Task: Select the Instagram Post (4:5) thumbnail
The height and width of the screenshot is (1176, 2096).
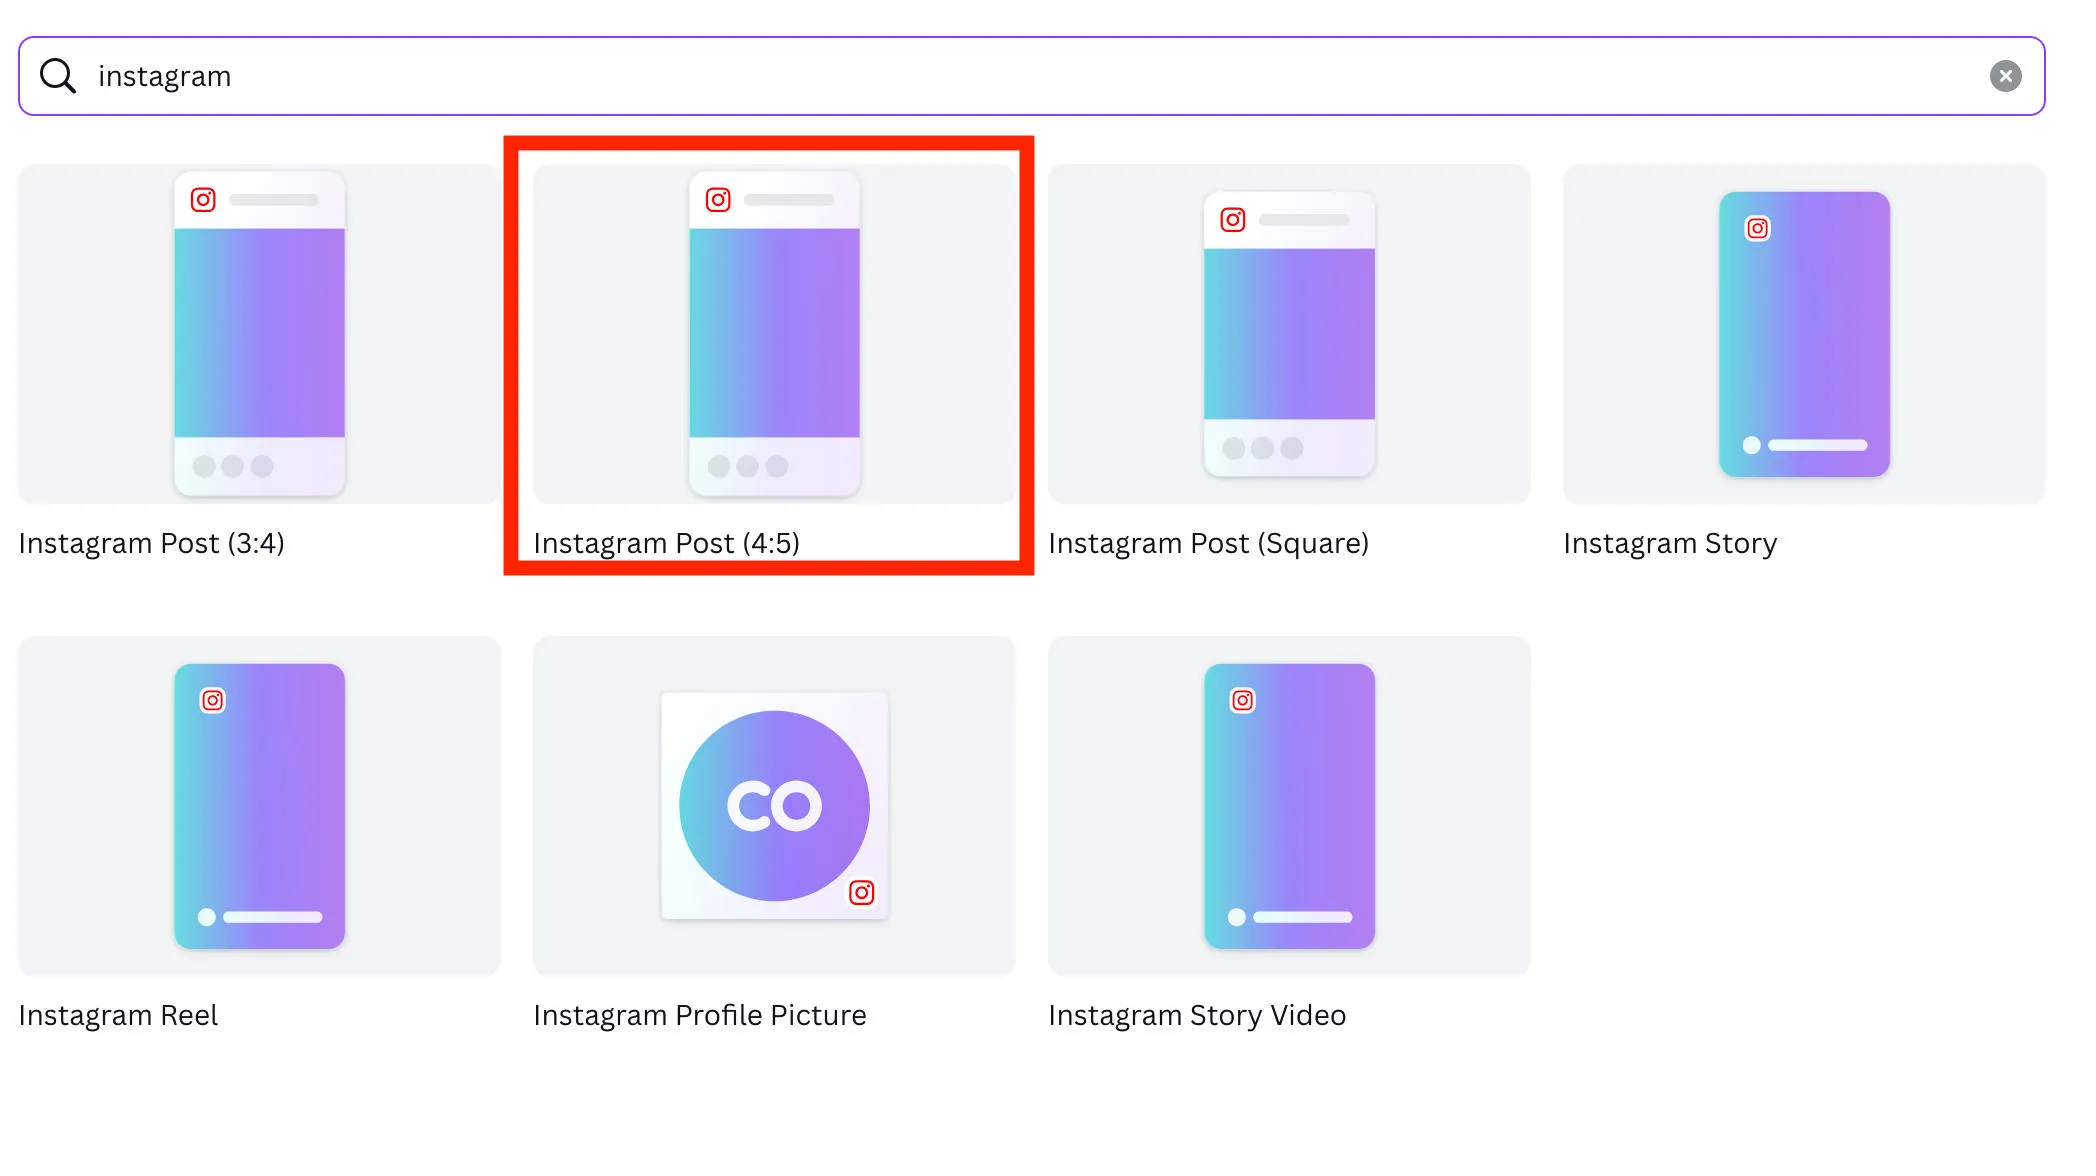Action: point(774,334)
